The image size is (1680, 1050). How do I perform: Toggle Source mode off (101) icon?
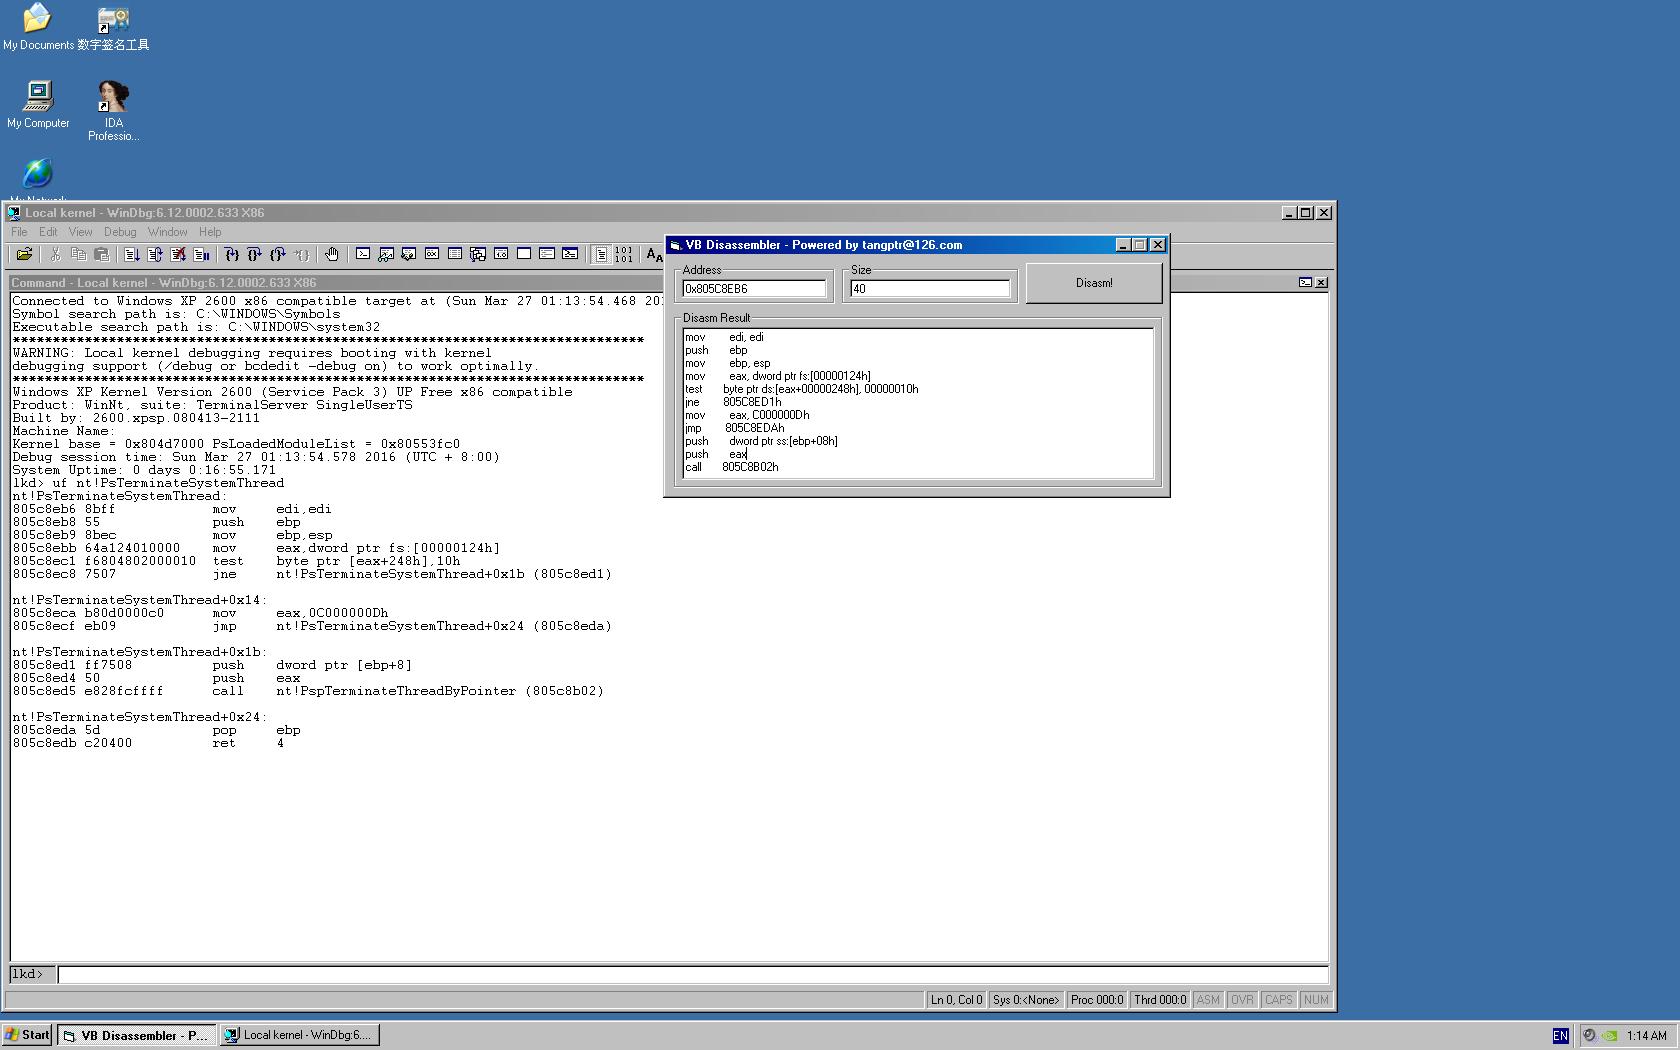coord(624,255)
